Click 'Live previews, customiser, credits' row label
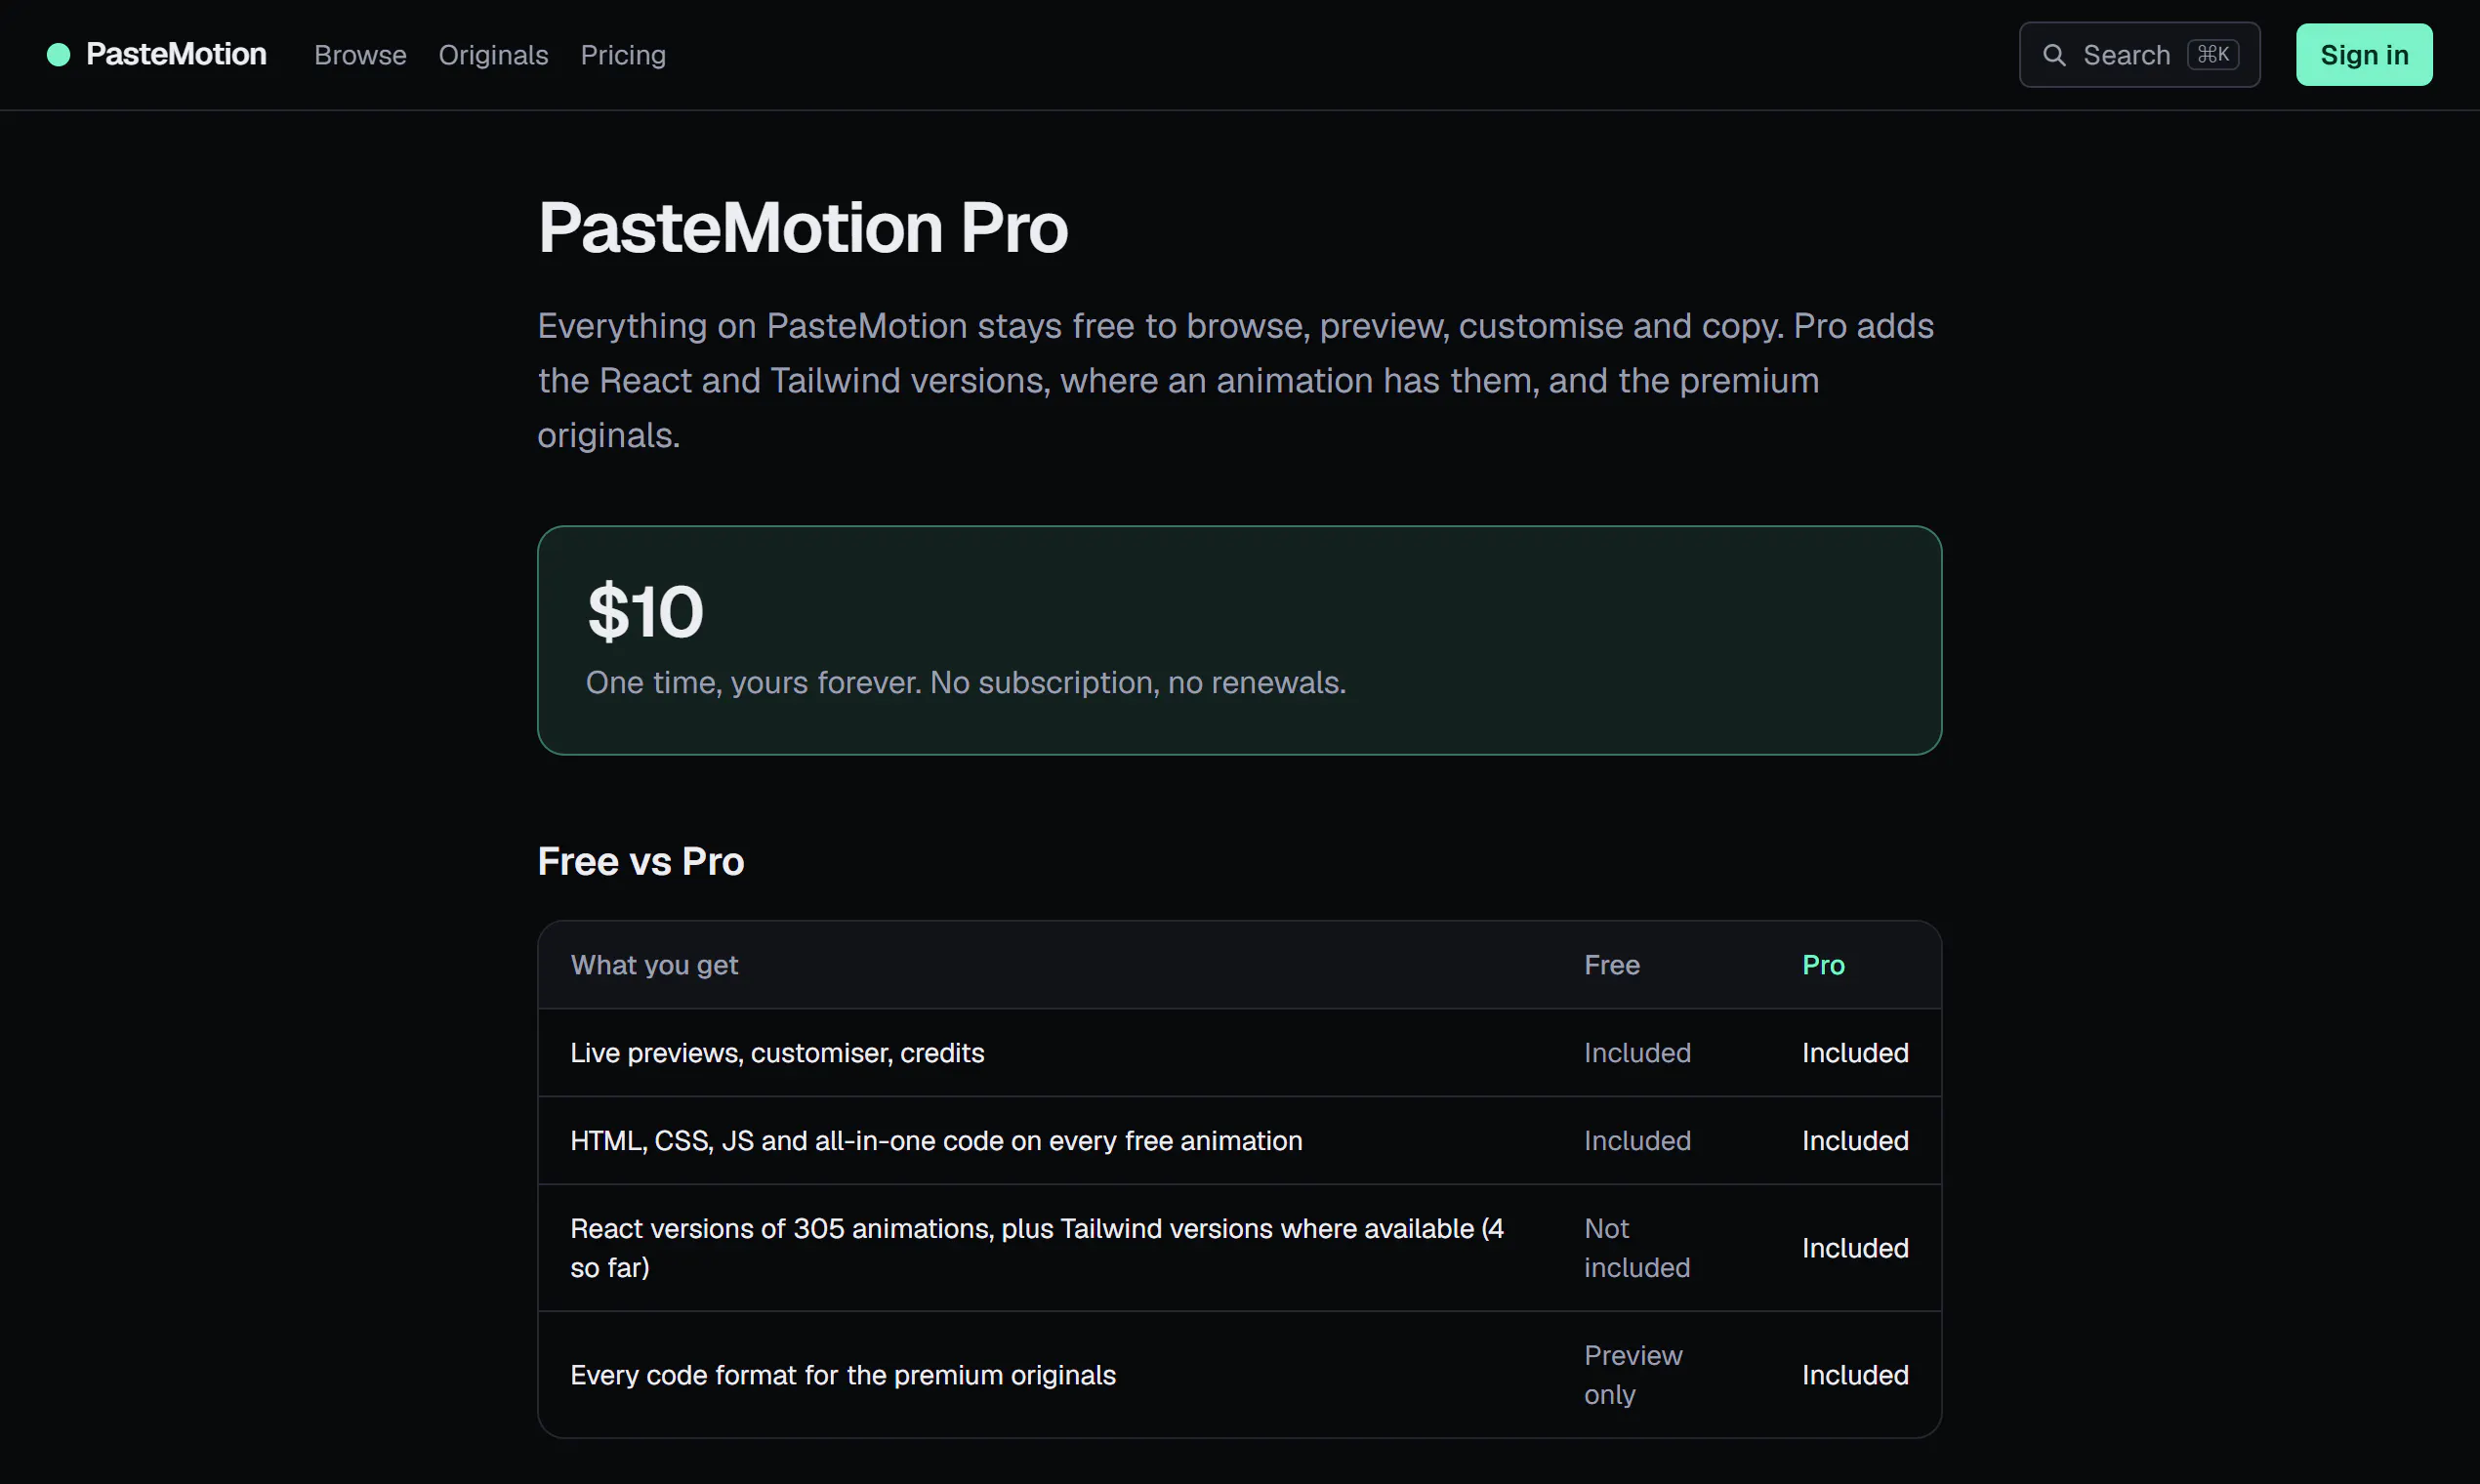The width and height of the screenshot is (2480, 1484). coord(777,1053)
